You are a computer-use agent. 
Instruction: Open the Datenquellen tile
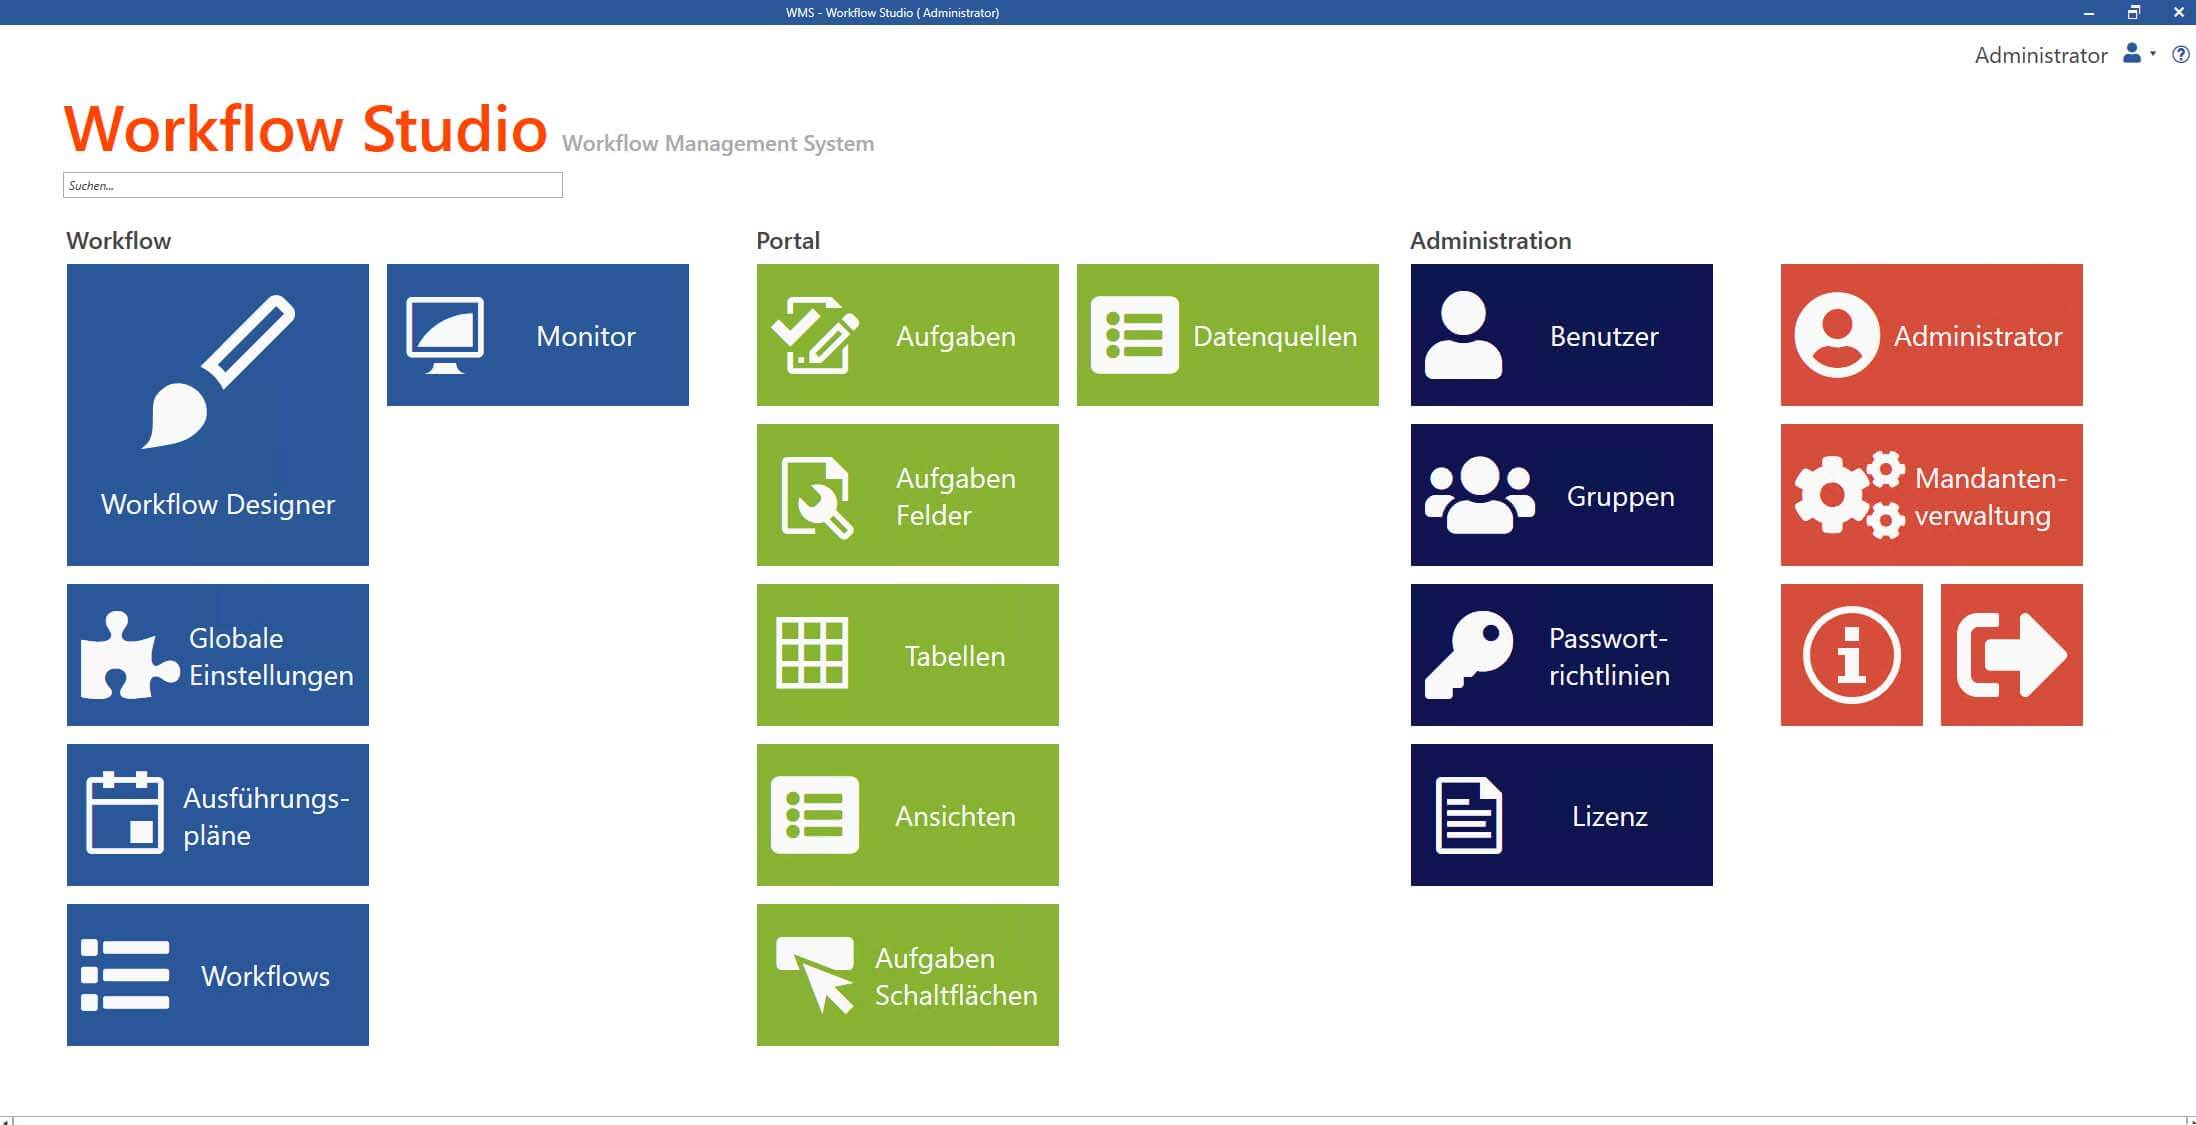pyautogui.click(x=1227, y=335)
